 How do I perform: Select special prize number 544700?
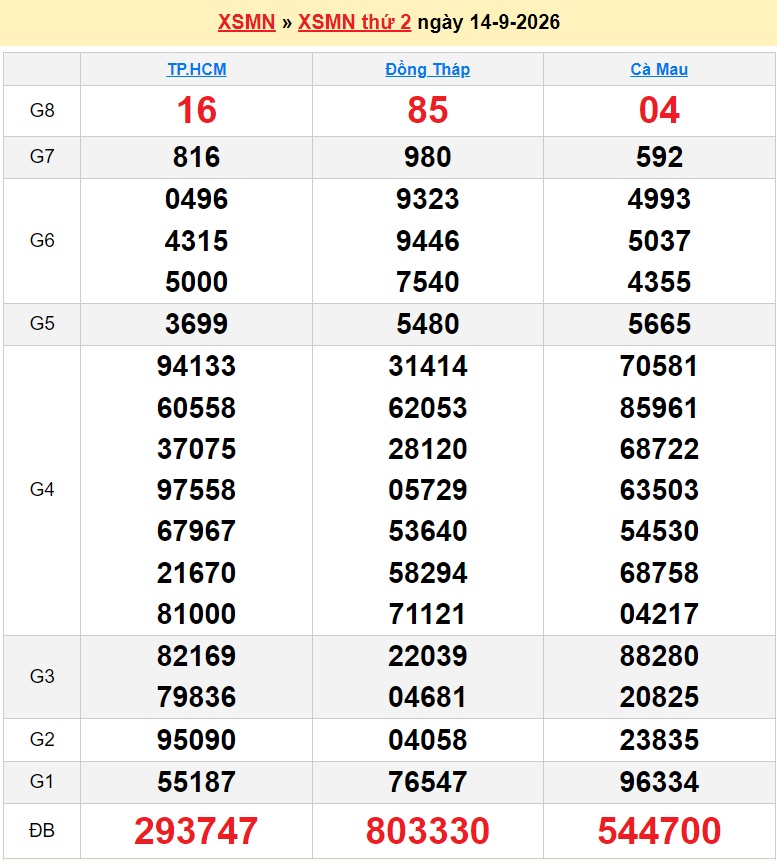pos(659,831)
